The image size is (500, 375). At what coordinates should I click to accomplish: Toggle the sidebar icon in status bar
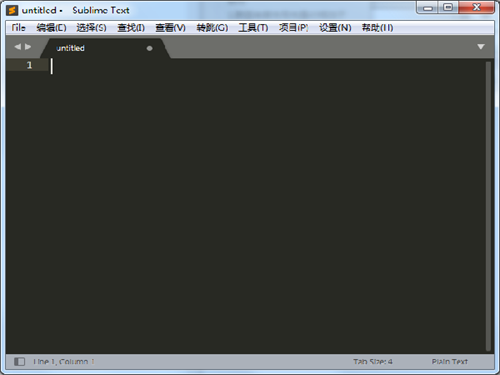tap(19, 361)
